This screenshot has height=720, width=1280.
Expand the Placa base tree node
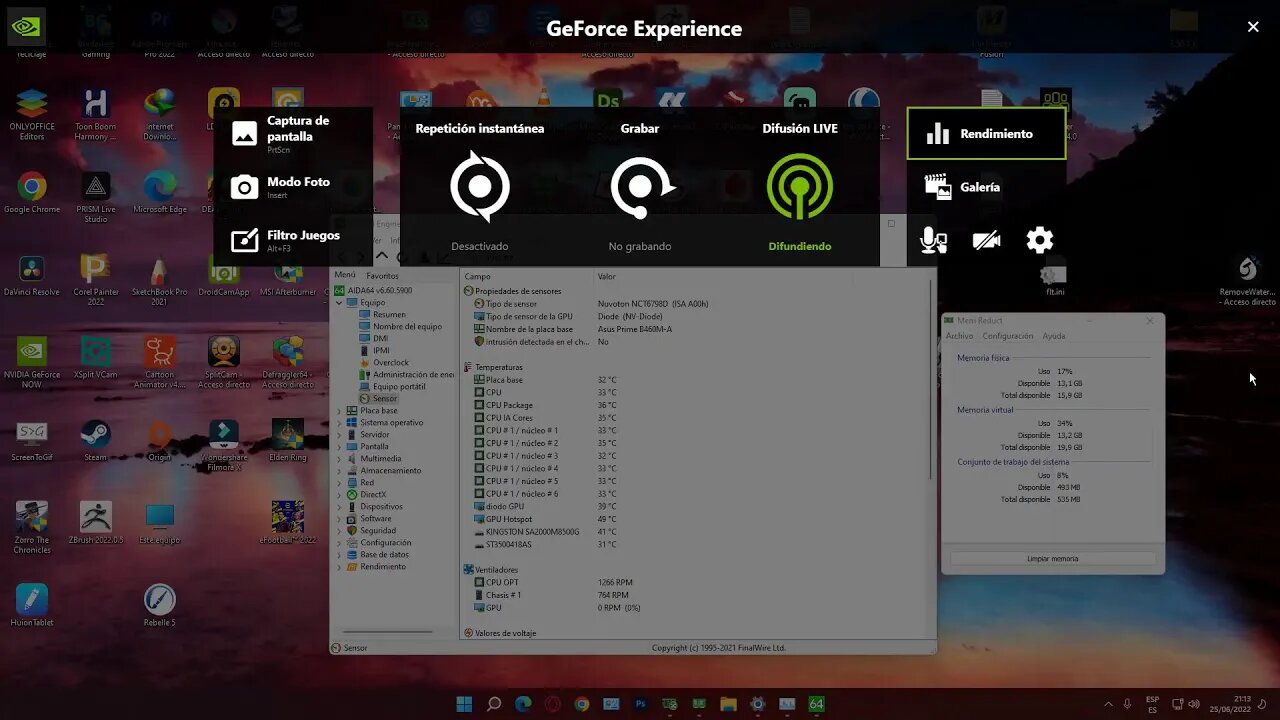click(x=339, y=410)
